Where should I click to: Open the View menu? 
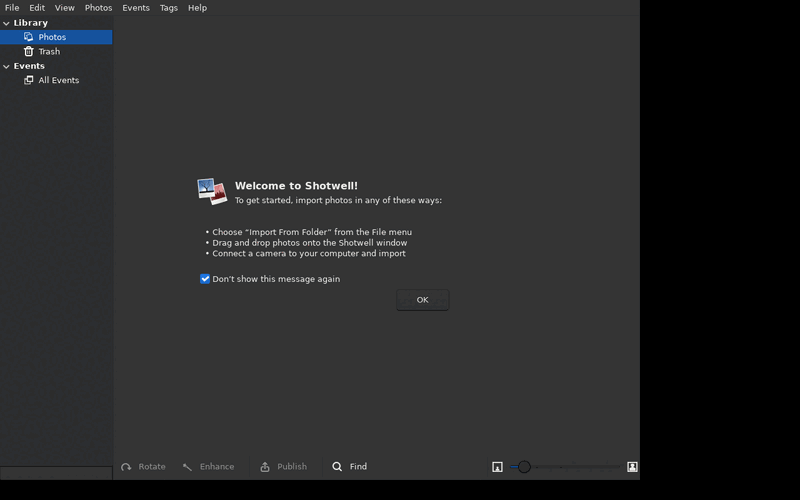tap(64, 8)
